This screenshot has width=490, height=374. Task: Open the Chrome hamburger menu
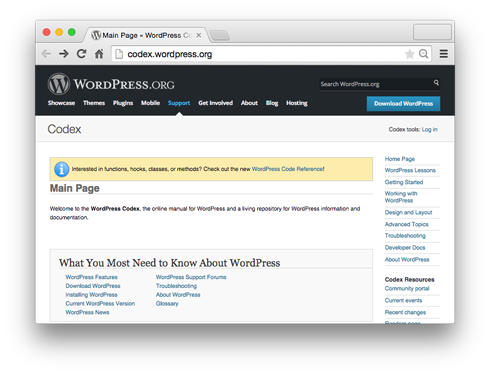coord(443,54)
